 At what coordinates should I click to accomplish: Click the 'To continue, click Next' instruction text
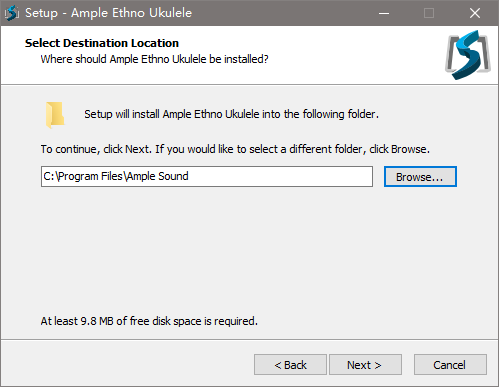(235, 149)
